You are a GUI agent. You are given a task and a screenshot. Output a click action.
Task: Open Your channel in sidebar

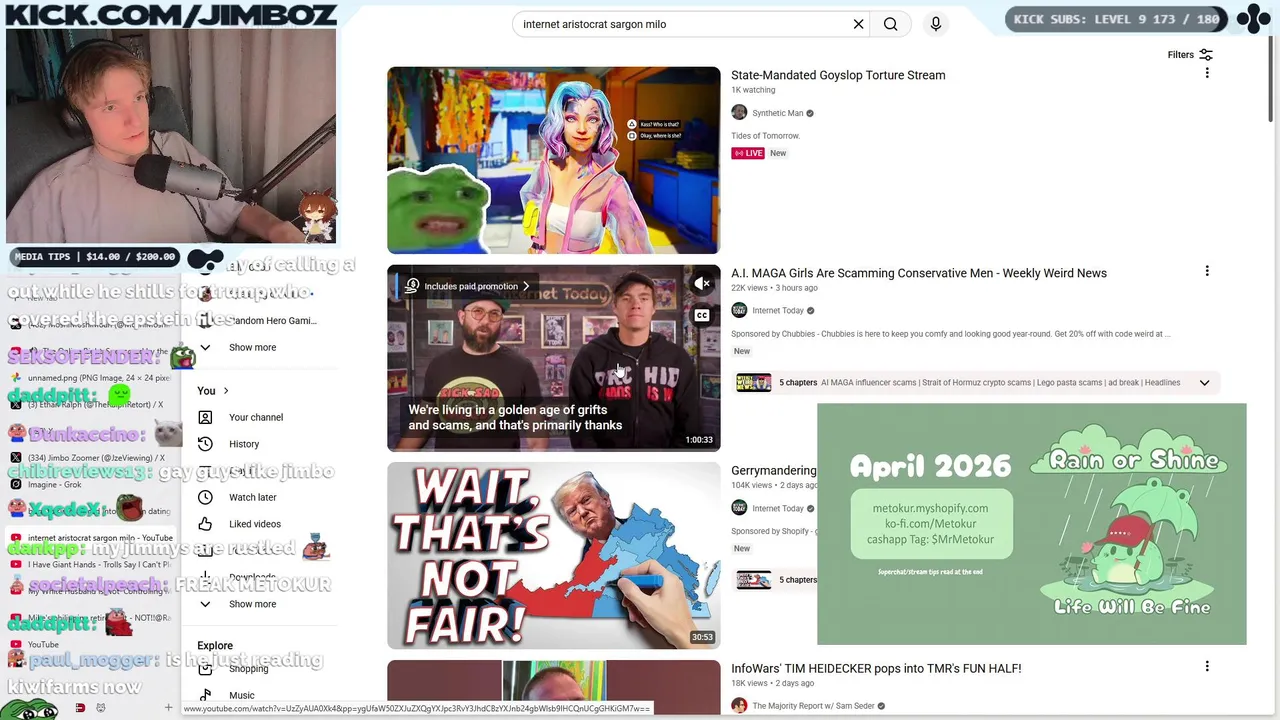(256, 417)
